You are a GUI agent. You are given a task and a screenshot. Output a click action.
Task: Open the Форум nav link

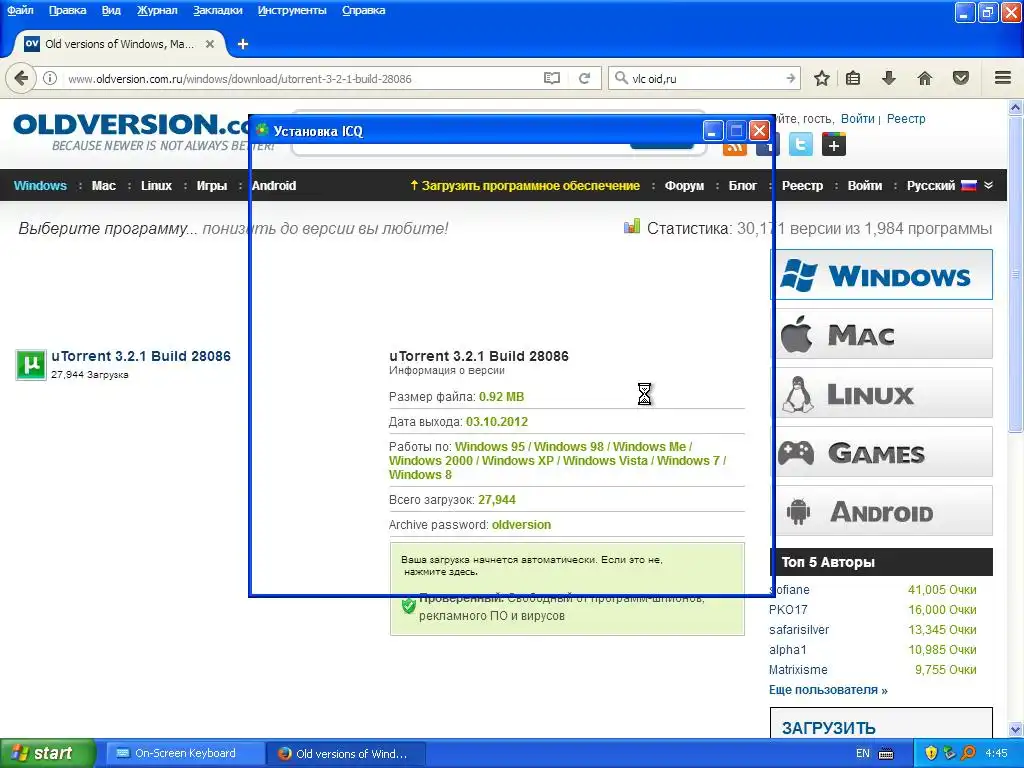pos(684,185)
